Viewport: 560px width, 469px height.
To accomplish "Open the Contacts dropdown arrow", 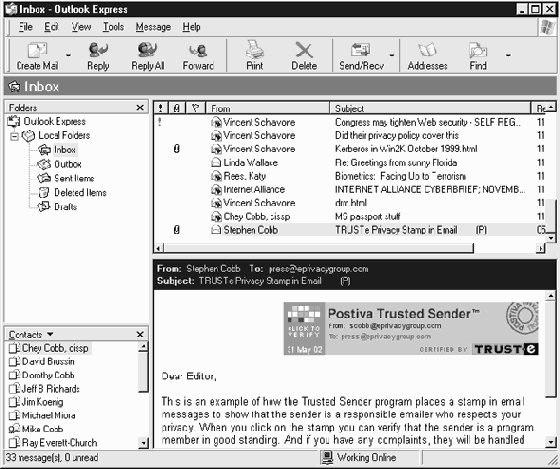I will [50, 334].
